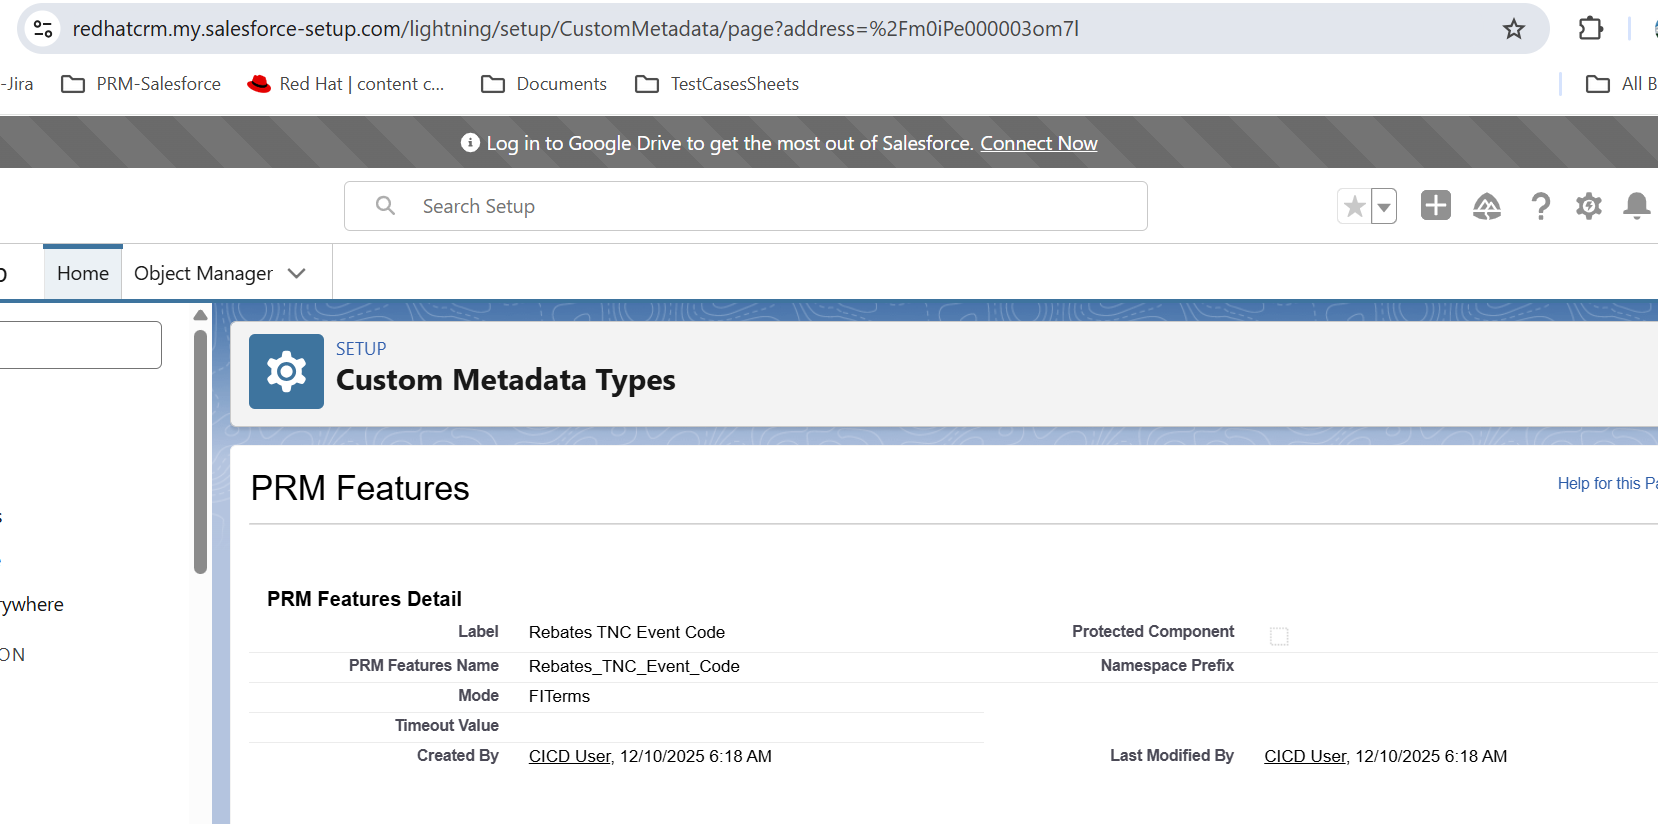
Task: Open the Setup gear menu icon
Action: (x=1588, y=206)
